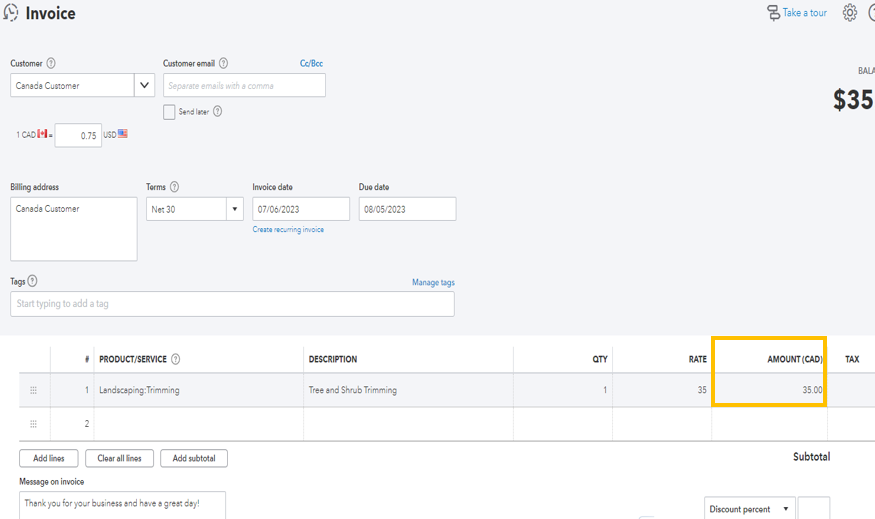
Task: Click the CAD exchange rate field
Action: tap(78, 135)
